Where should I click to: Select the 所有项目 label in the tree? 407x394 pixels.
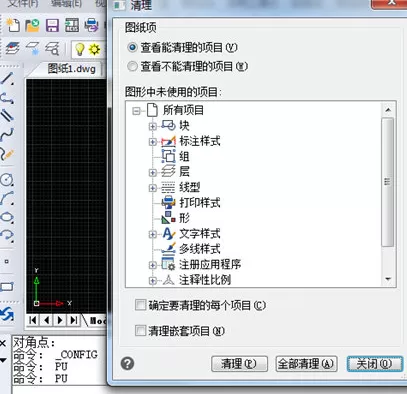[183, 110]
